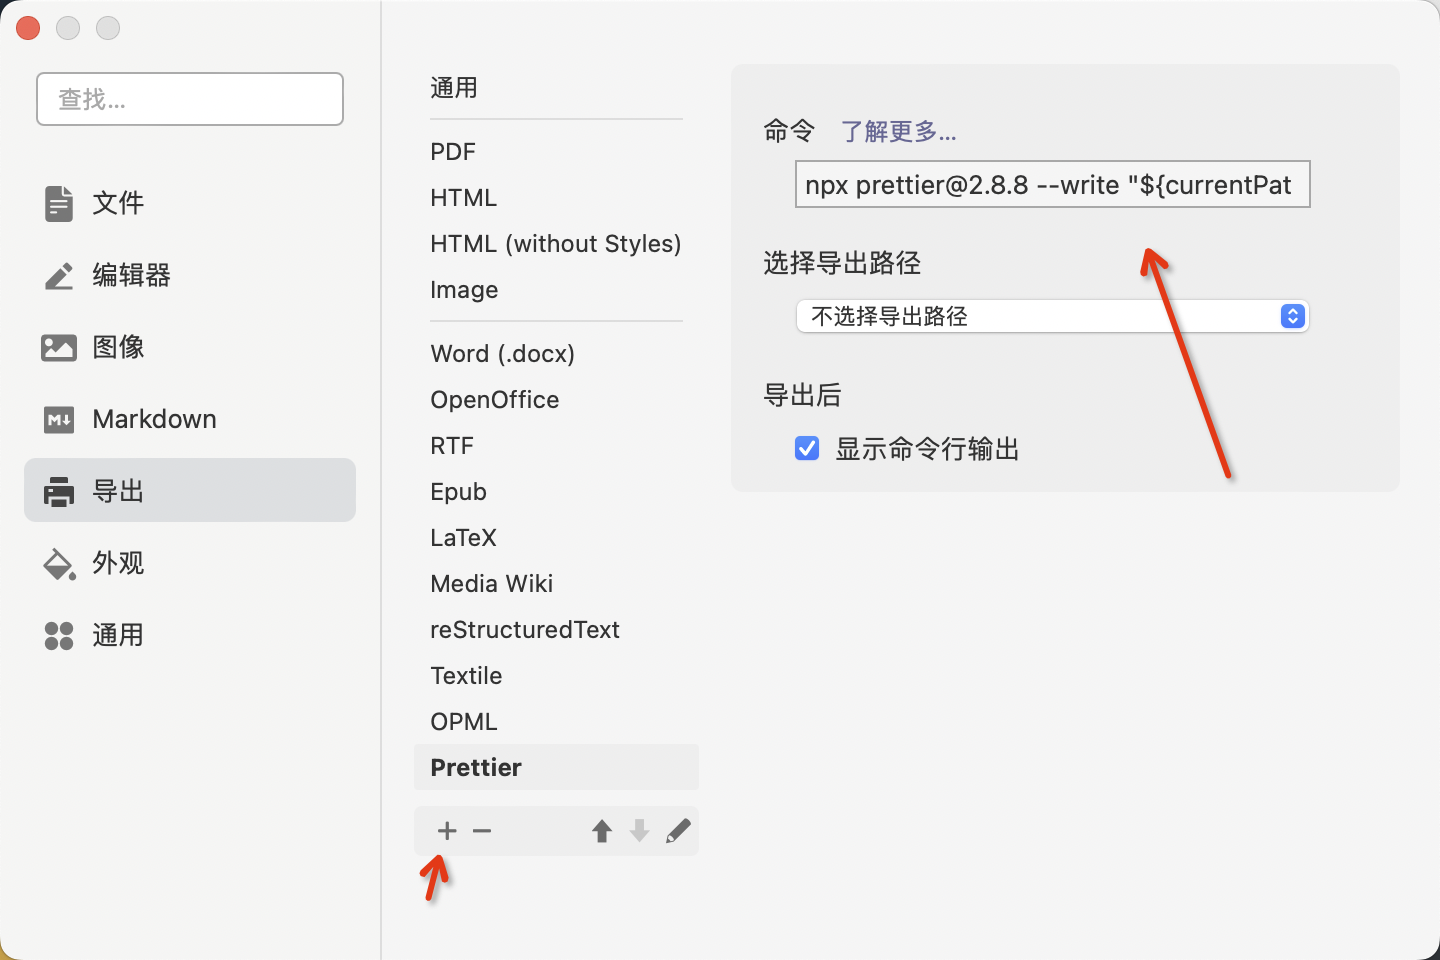Choose HTML (without Styles) export option

[555, 244]
